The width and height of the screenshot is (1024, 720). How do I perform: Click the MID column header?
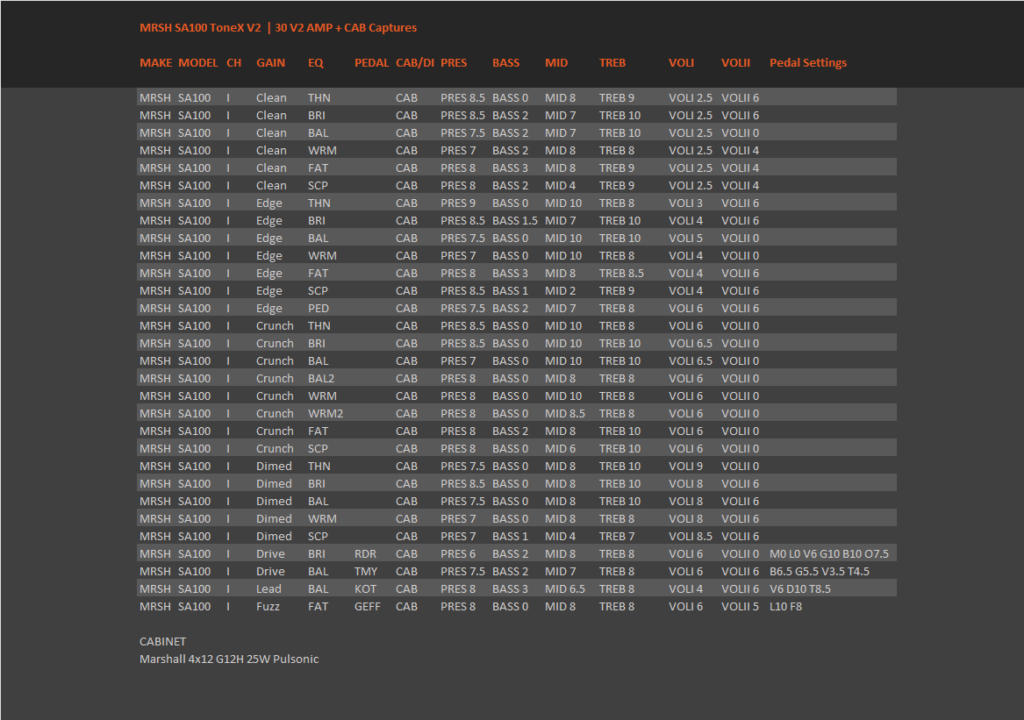coord(556,63)
